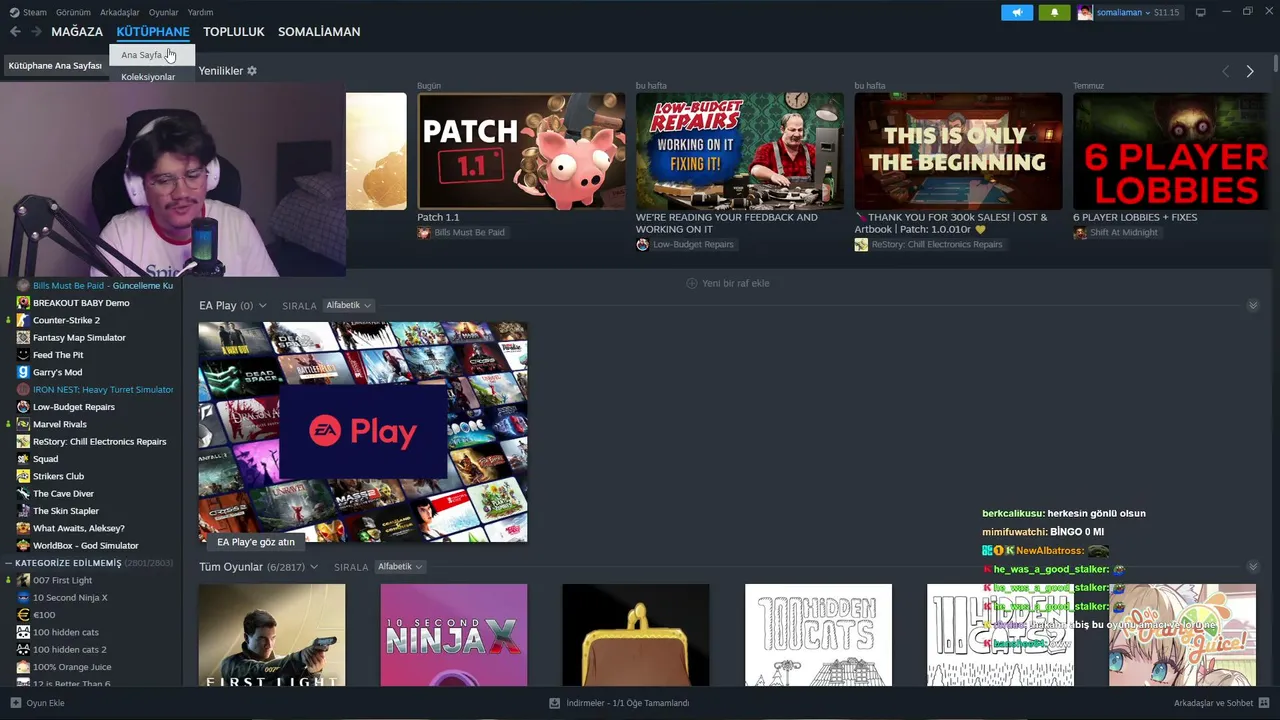Click the WorldBox - God Simulator icon

pyautogui.click(x=23, y=546)
